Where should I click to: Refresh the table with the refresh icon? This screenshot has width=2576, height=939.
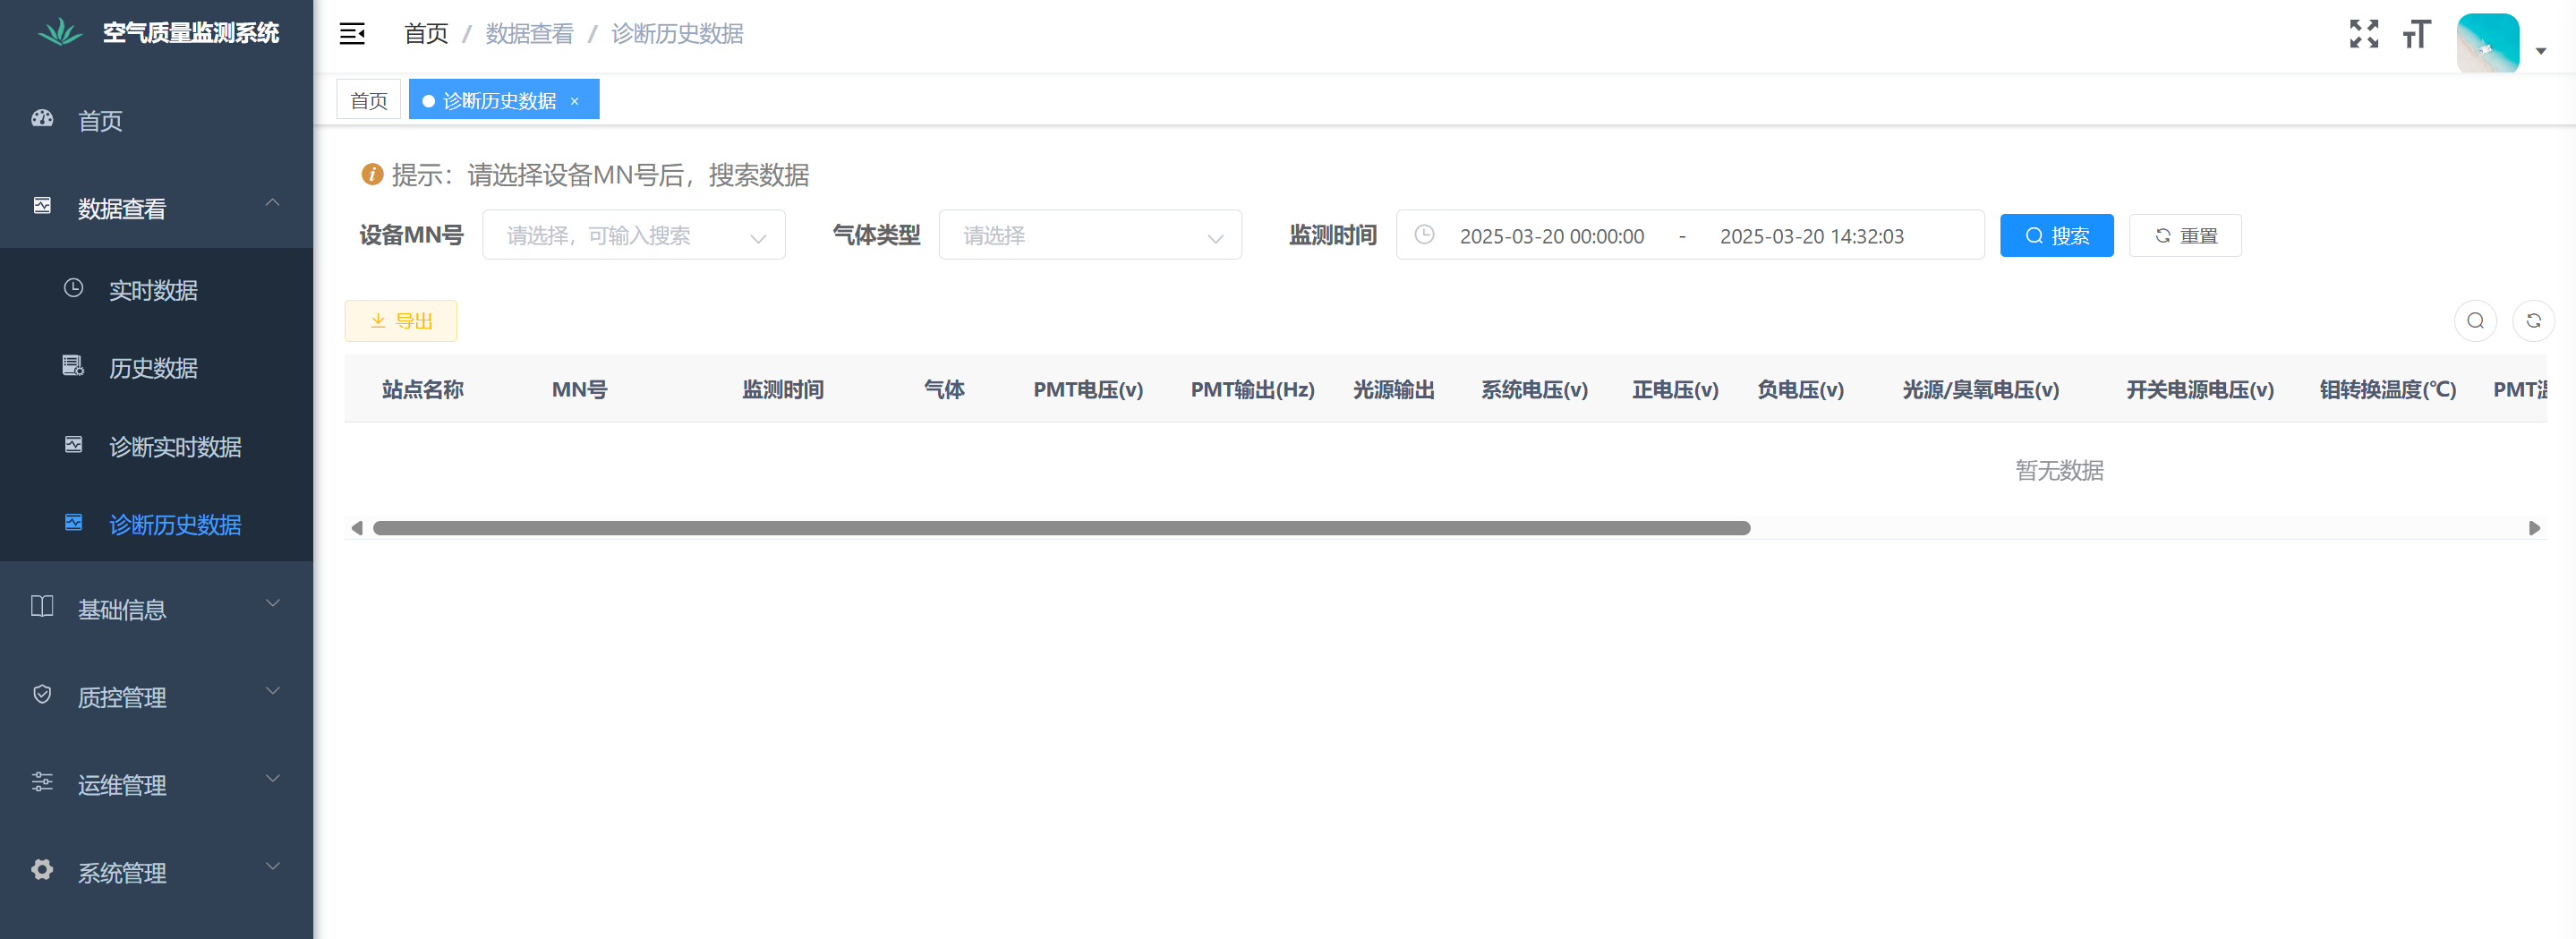coord(2535,320)
